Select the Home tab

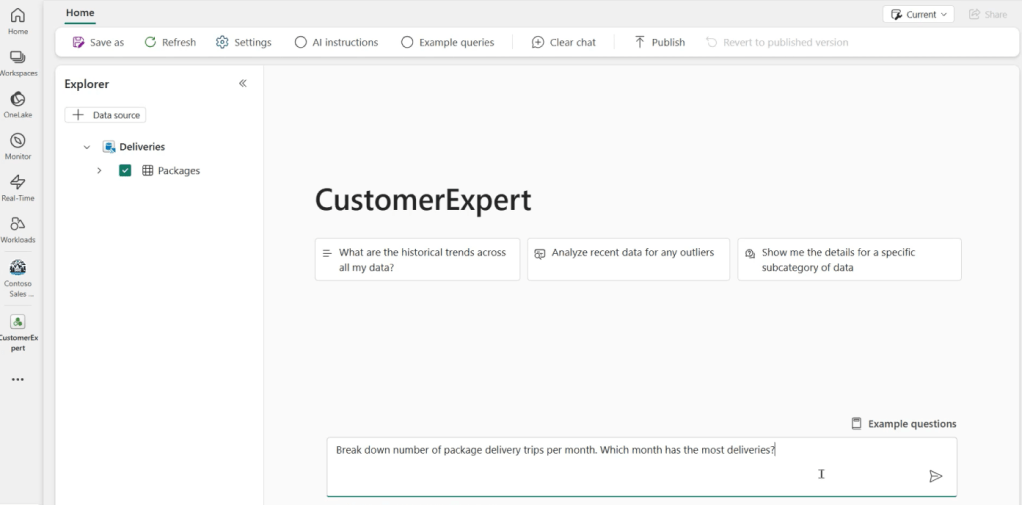80,13
